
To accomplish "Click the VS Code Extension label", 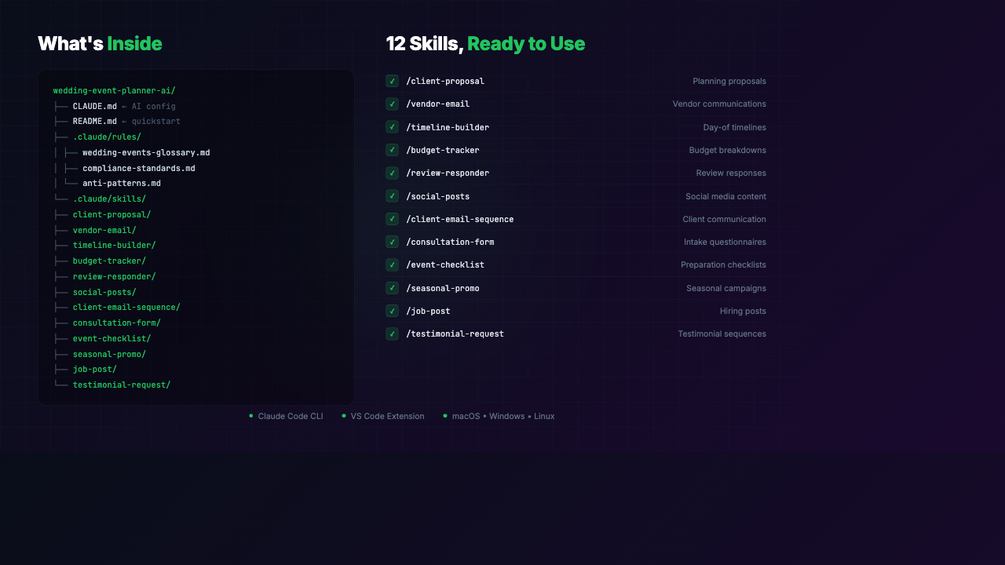I will pos(387,416).
